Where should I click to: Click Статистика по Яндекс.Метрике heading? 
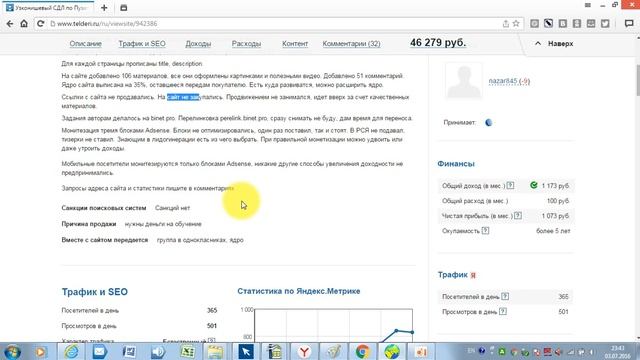point(299,291)
